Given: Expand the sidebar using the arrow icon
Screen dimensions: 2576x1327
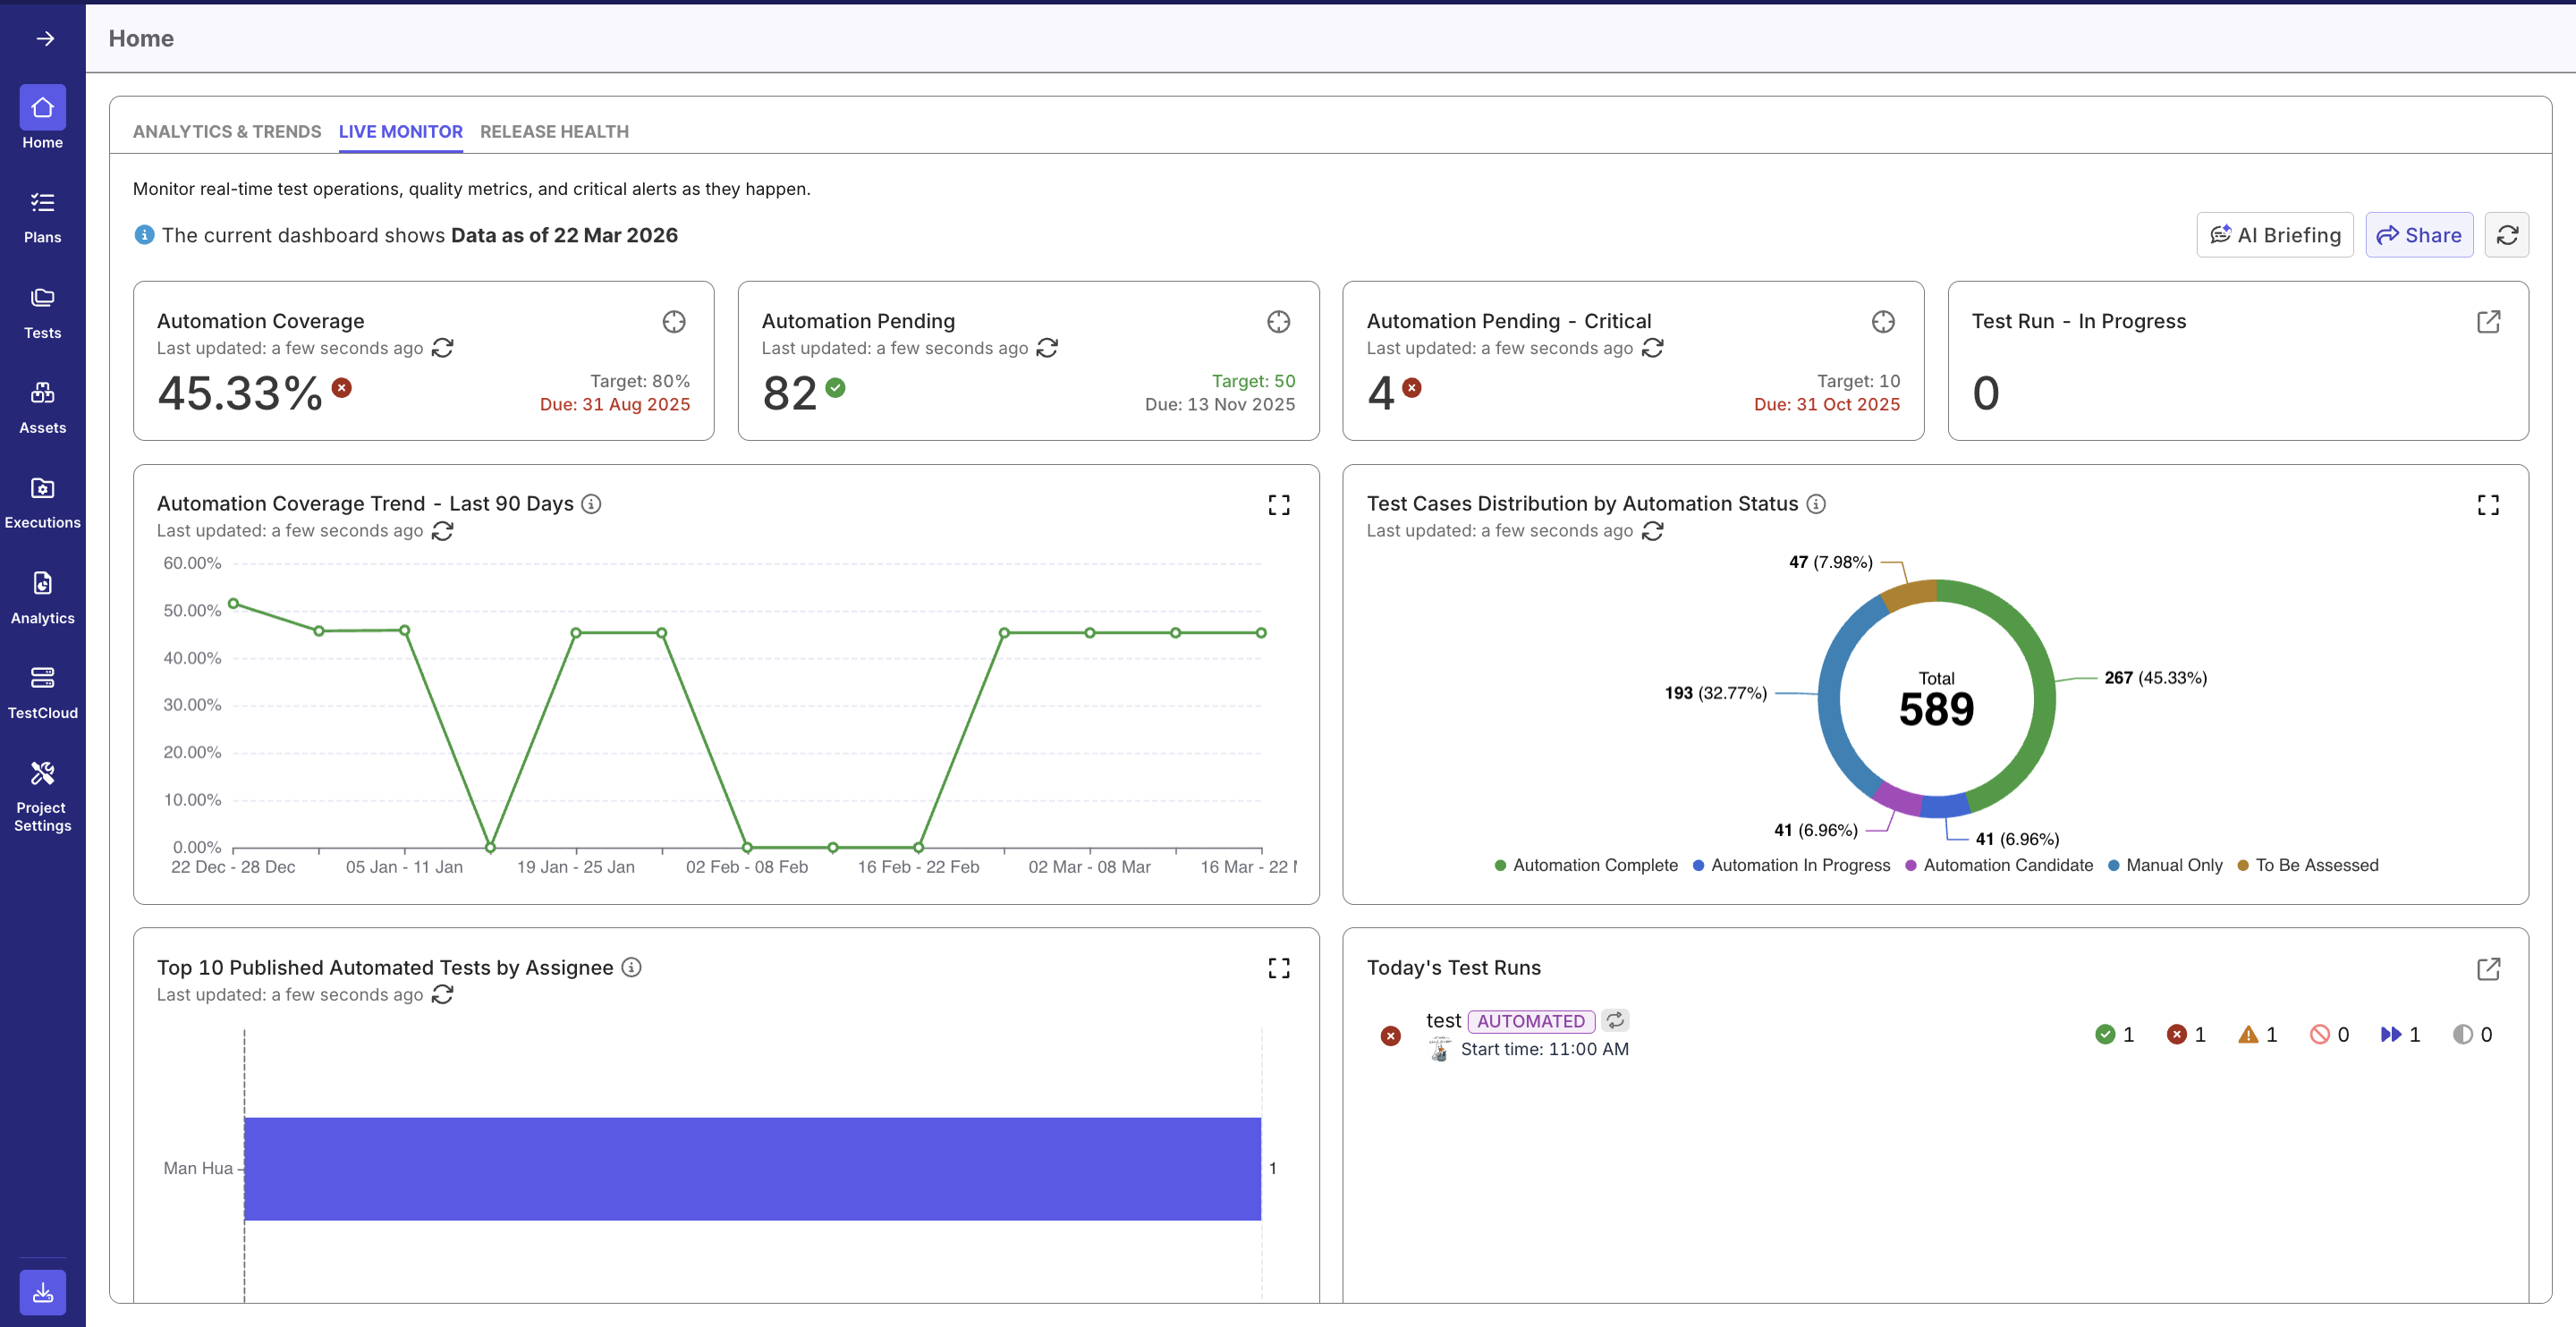Looking at the screenshot, I should 46,38.
